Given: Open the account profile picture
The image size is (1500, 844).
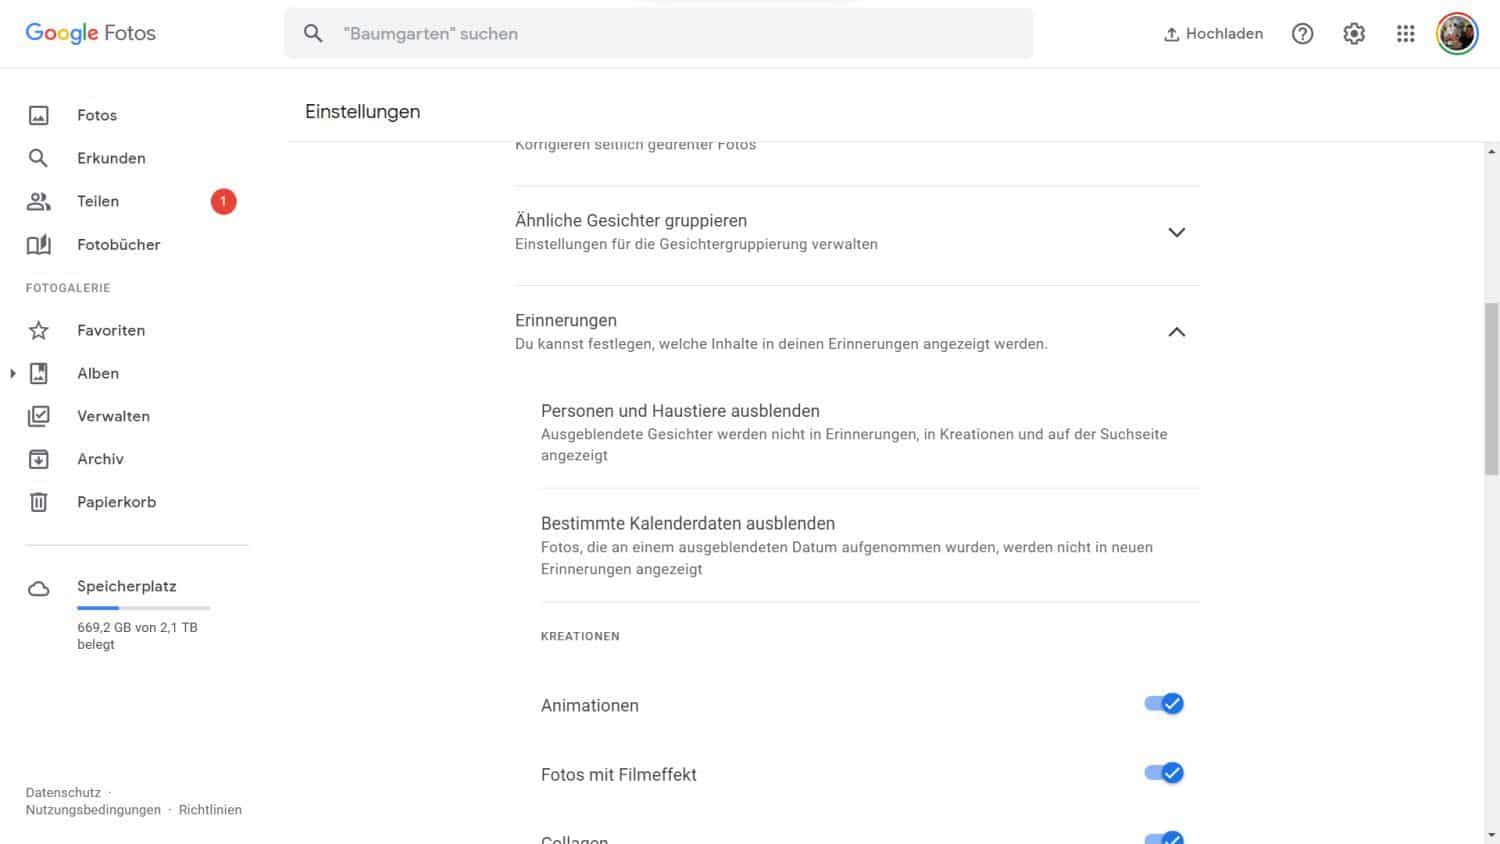Looking at the screenshot, I should (1457, 34).
